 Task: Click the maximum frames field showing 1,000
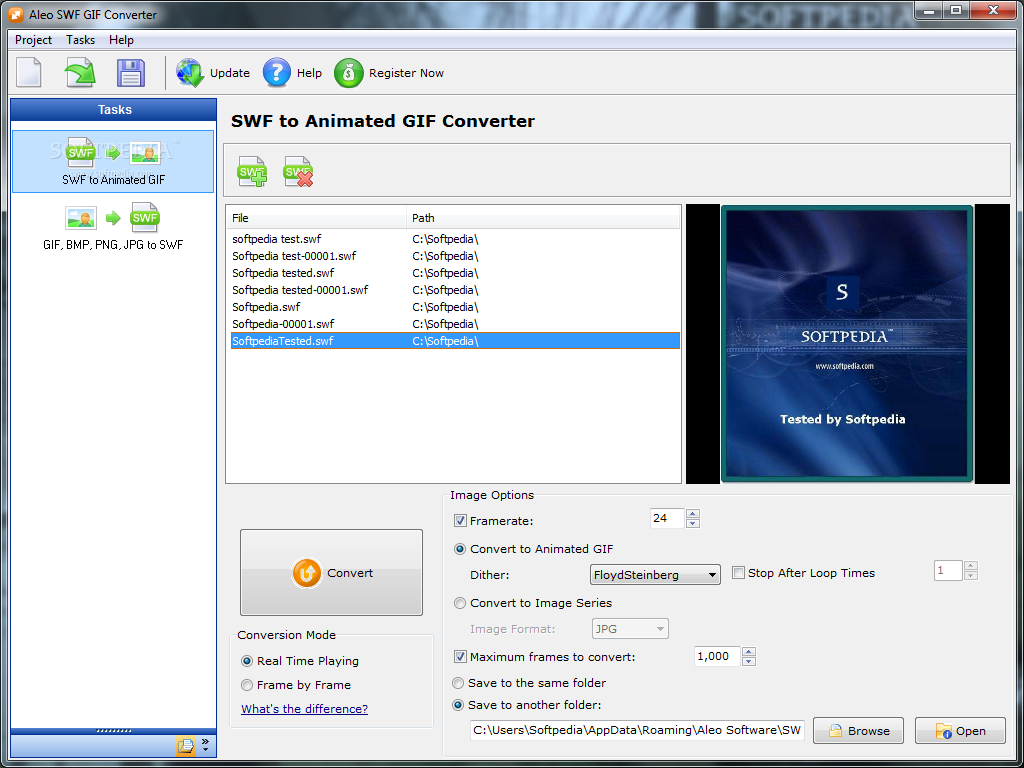coord(717,656)
